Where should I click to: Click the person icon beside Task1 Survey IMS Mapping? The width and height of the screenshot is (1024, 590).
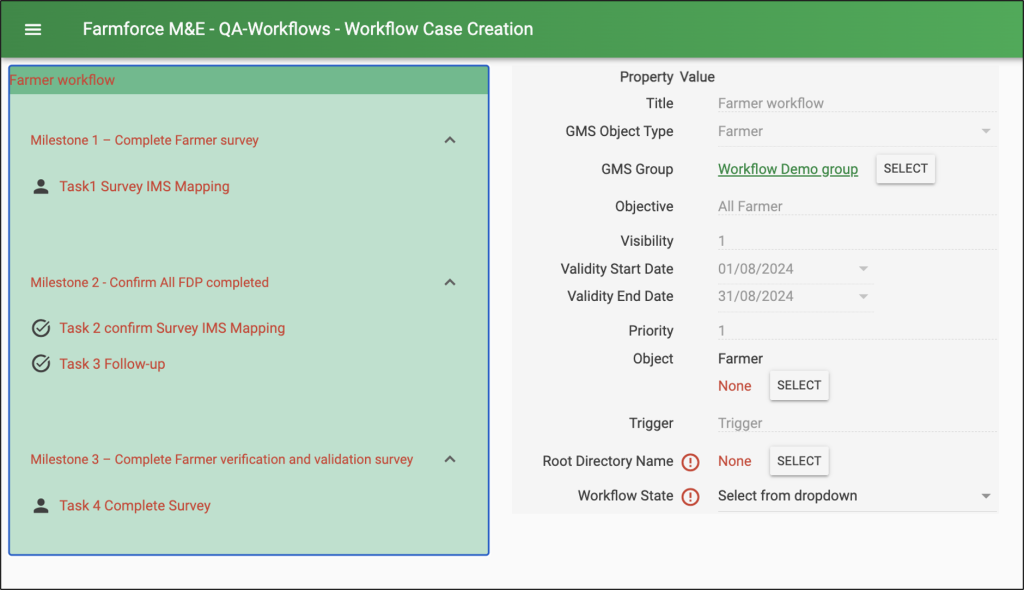pos(41,186)
